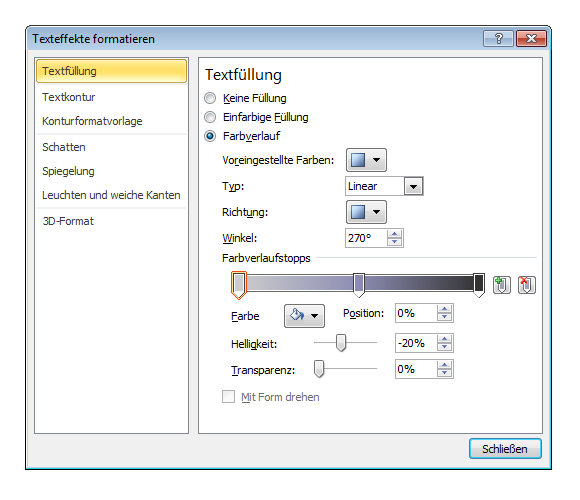Enable the Mit Form drehen checkbox

point(228,397)
